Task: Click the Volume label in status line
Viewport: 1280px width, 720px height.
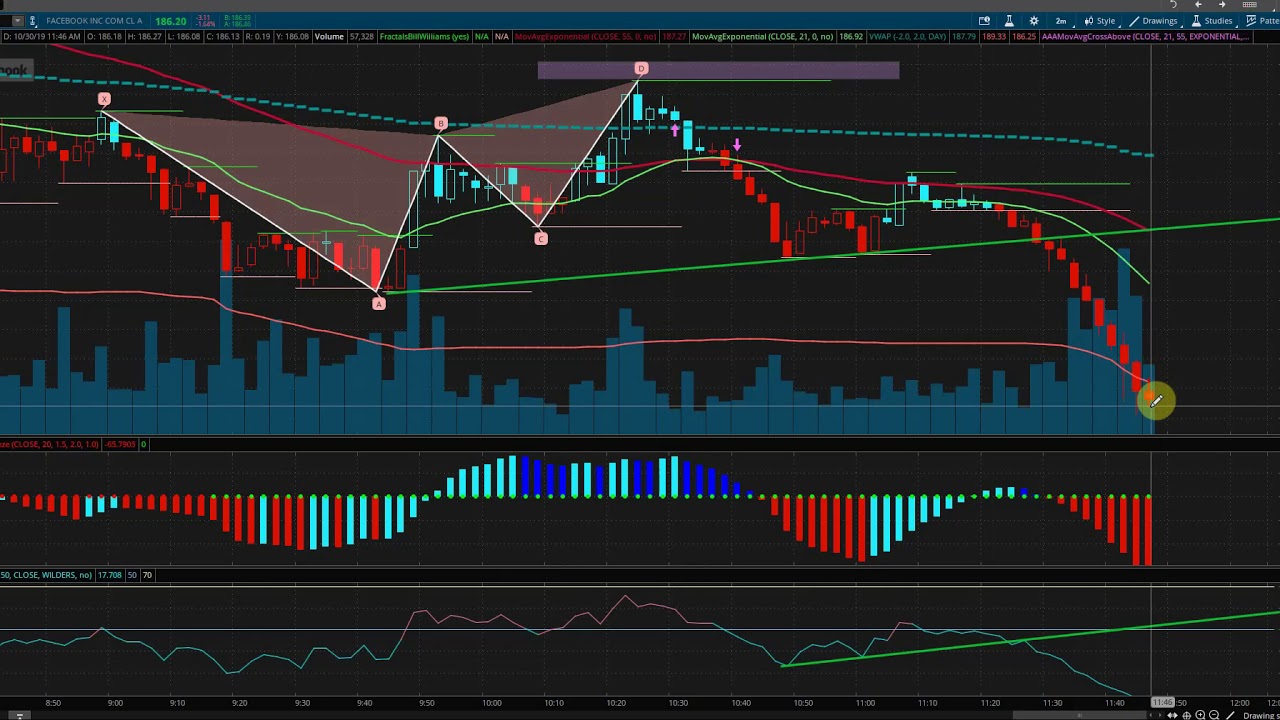Action: pyautogui.click(x=329, y=37)
